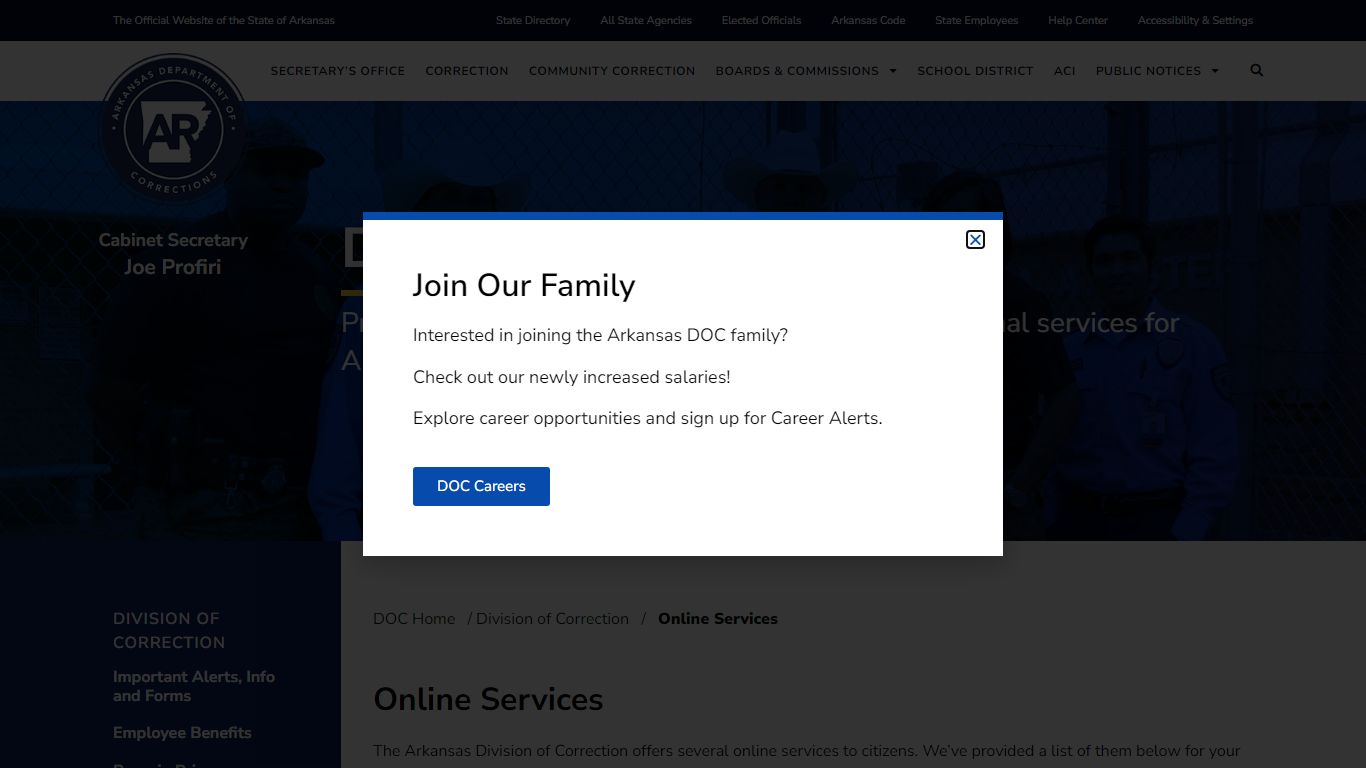This screenshot has height=768, width=1366.
Task: Click the Explore career opportunities text
Action: [x=648, y=418]
